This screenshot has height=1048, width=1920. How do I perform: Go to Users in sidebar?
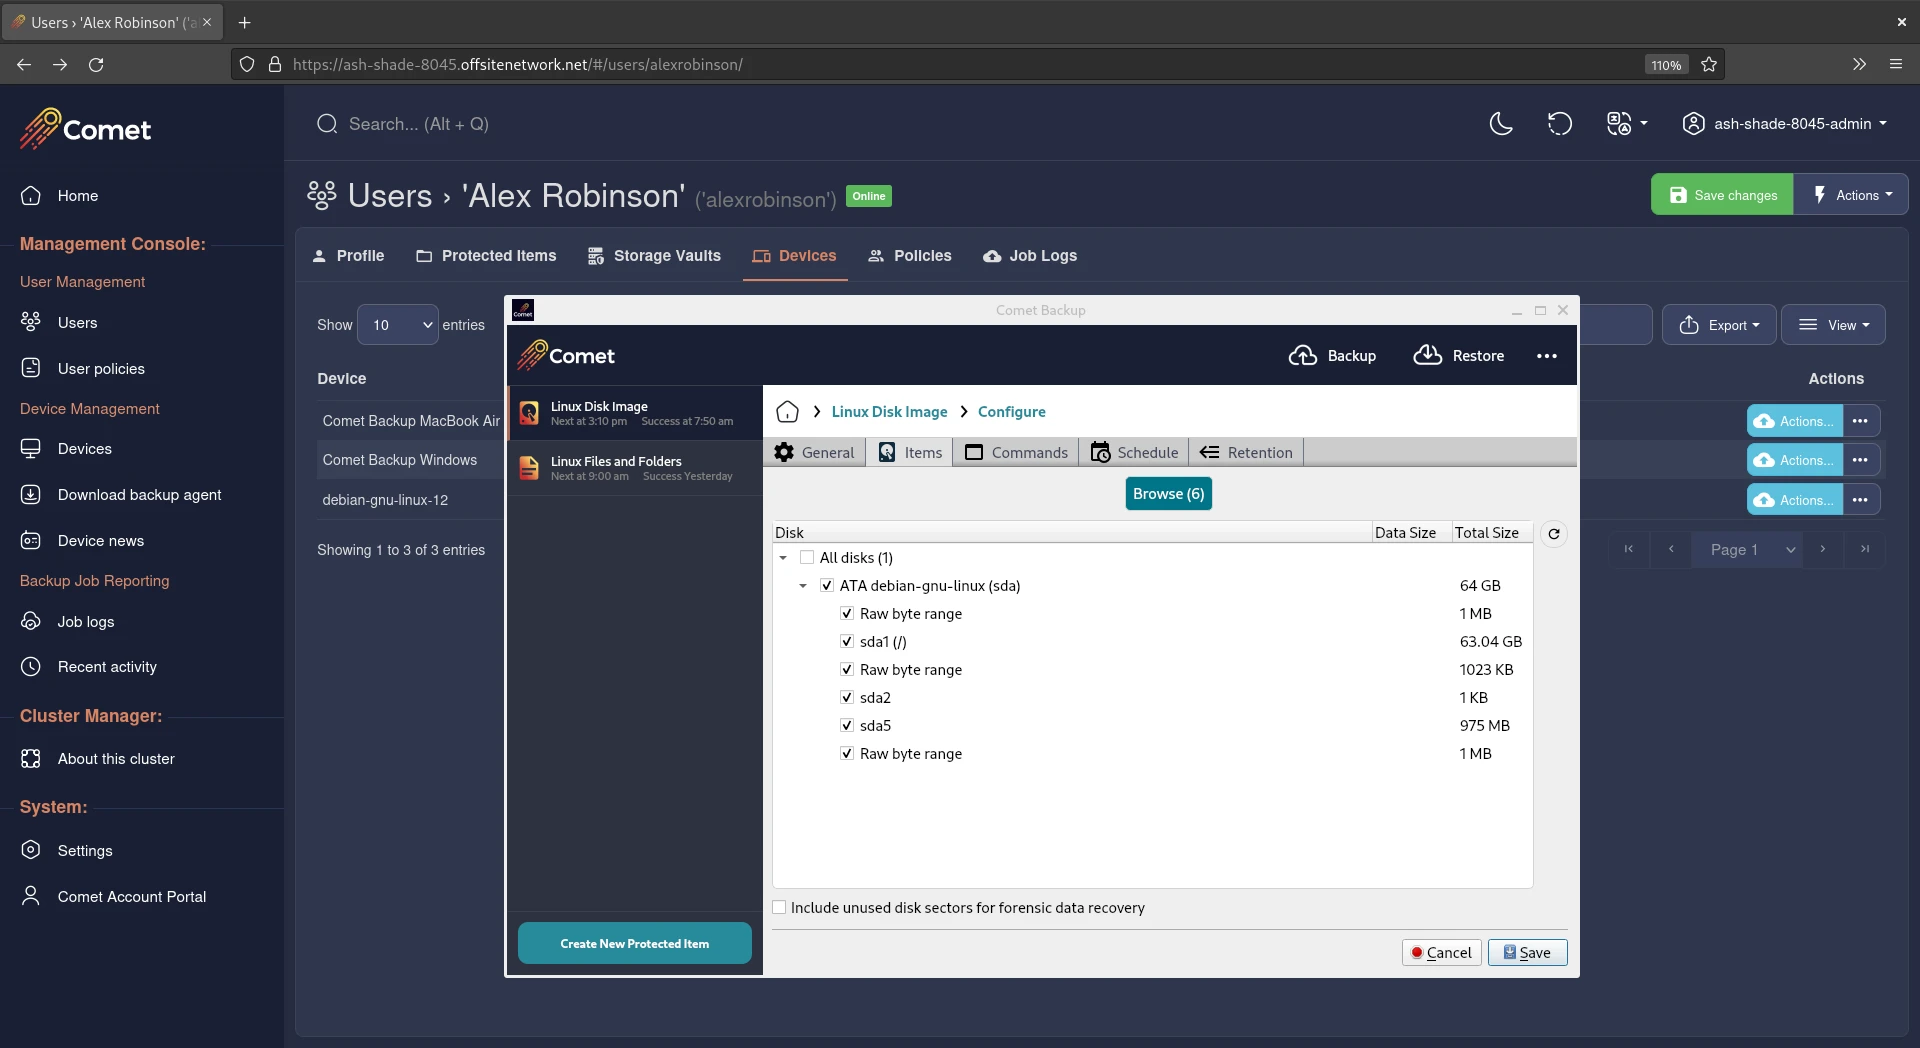[x=77, y=323]
